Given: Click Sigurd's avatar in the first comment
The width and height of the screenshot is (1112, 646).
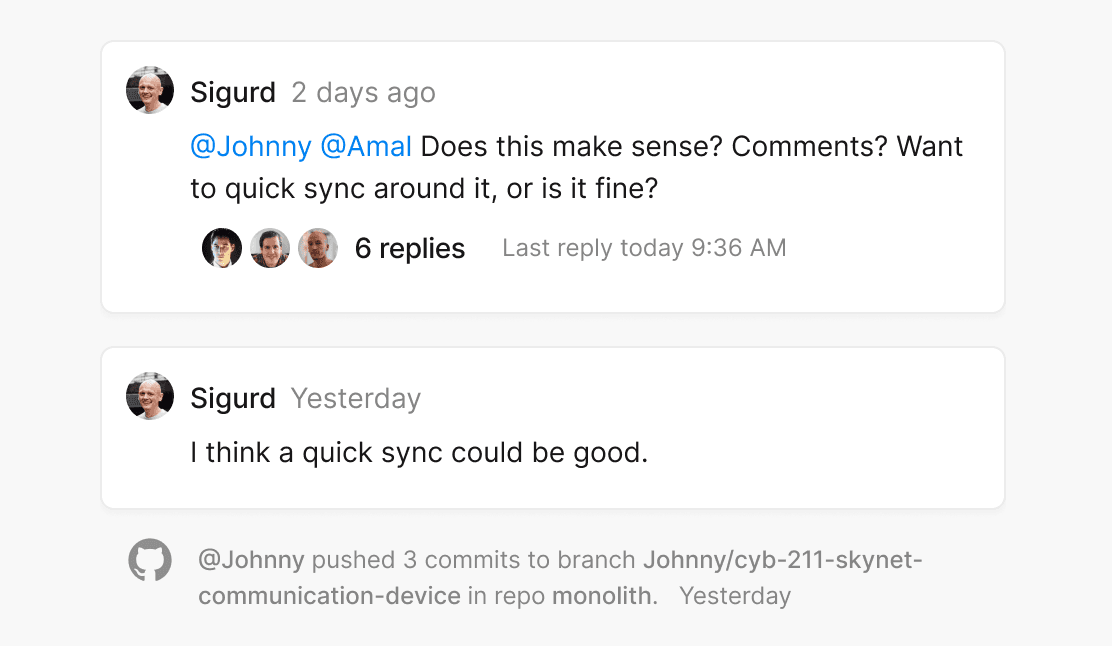Looking at the screenshot, I should 150,91.
